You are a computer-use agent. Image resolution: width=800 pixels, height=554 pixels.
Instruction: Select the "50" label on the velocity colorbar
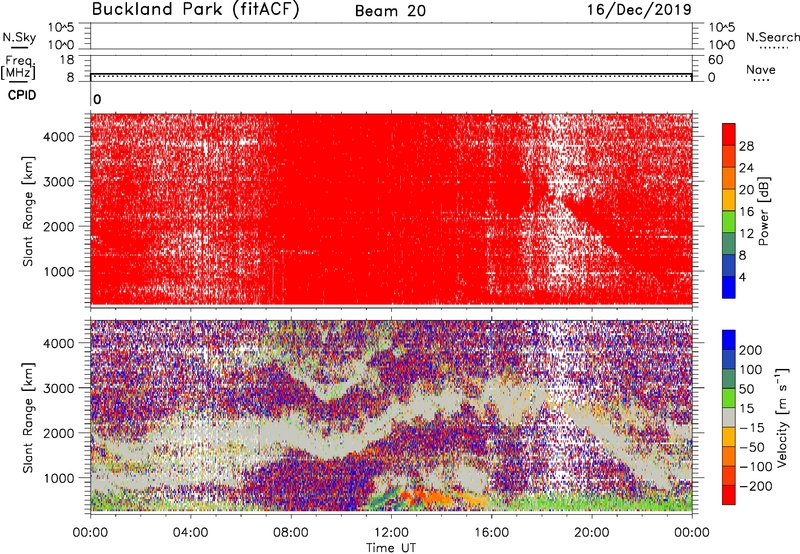click(x=747, y=389)
